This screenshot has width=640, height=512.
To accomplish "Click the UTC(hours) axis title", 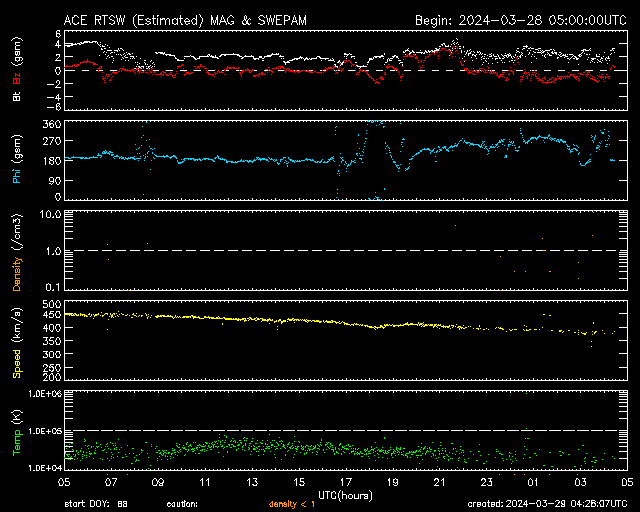I will click(345, 495).
